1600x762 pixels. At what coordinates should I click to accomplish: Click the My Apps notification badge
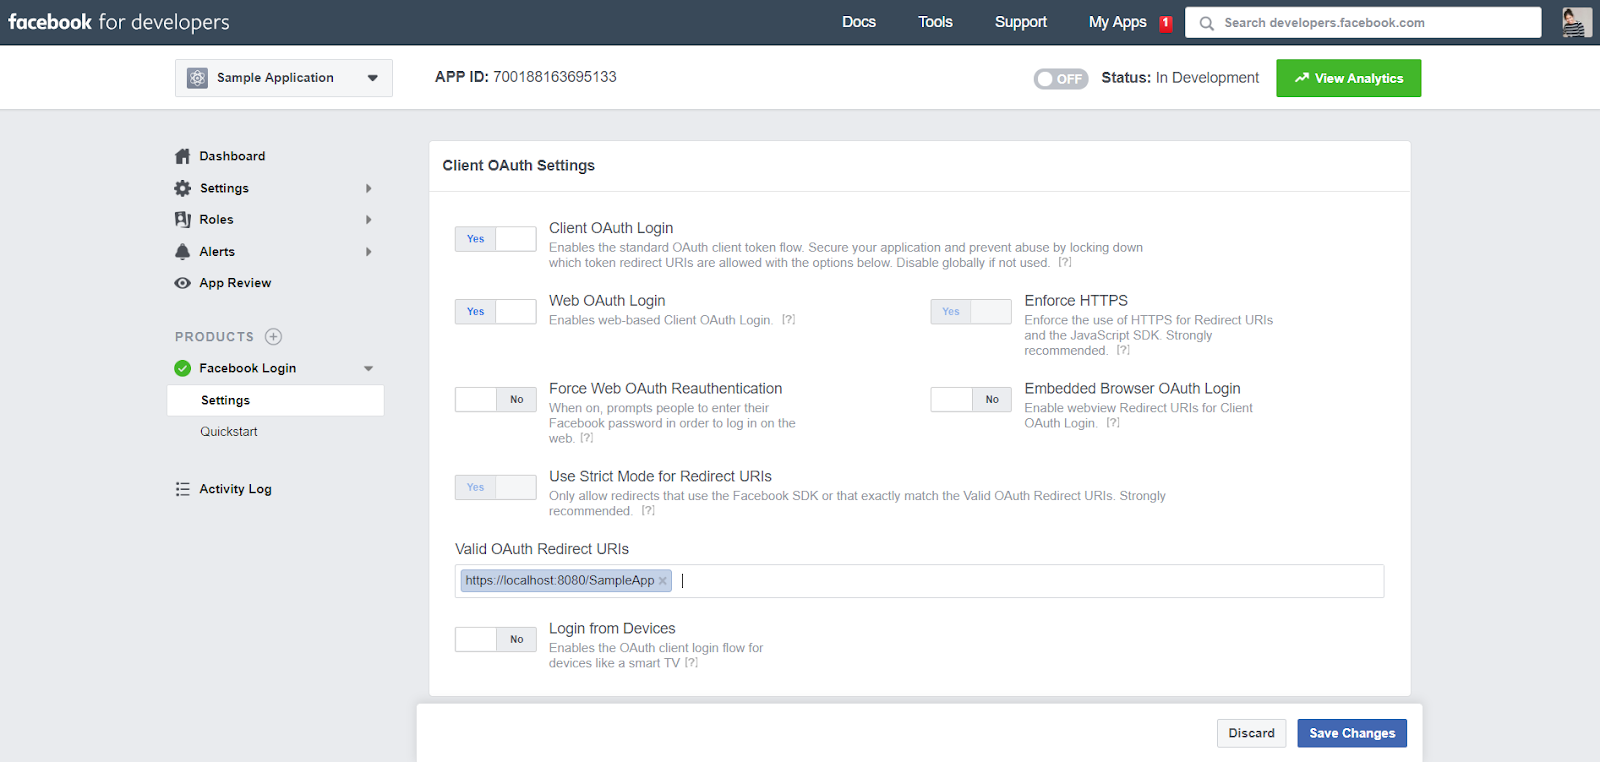(1165, 23)
